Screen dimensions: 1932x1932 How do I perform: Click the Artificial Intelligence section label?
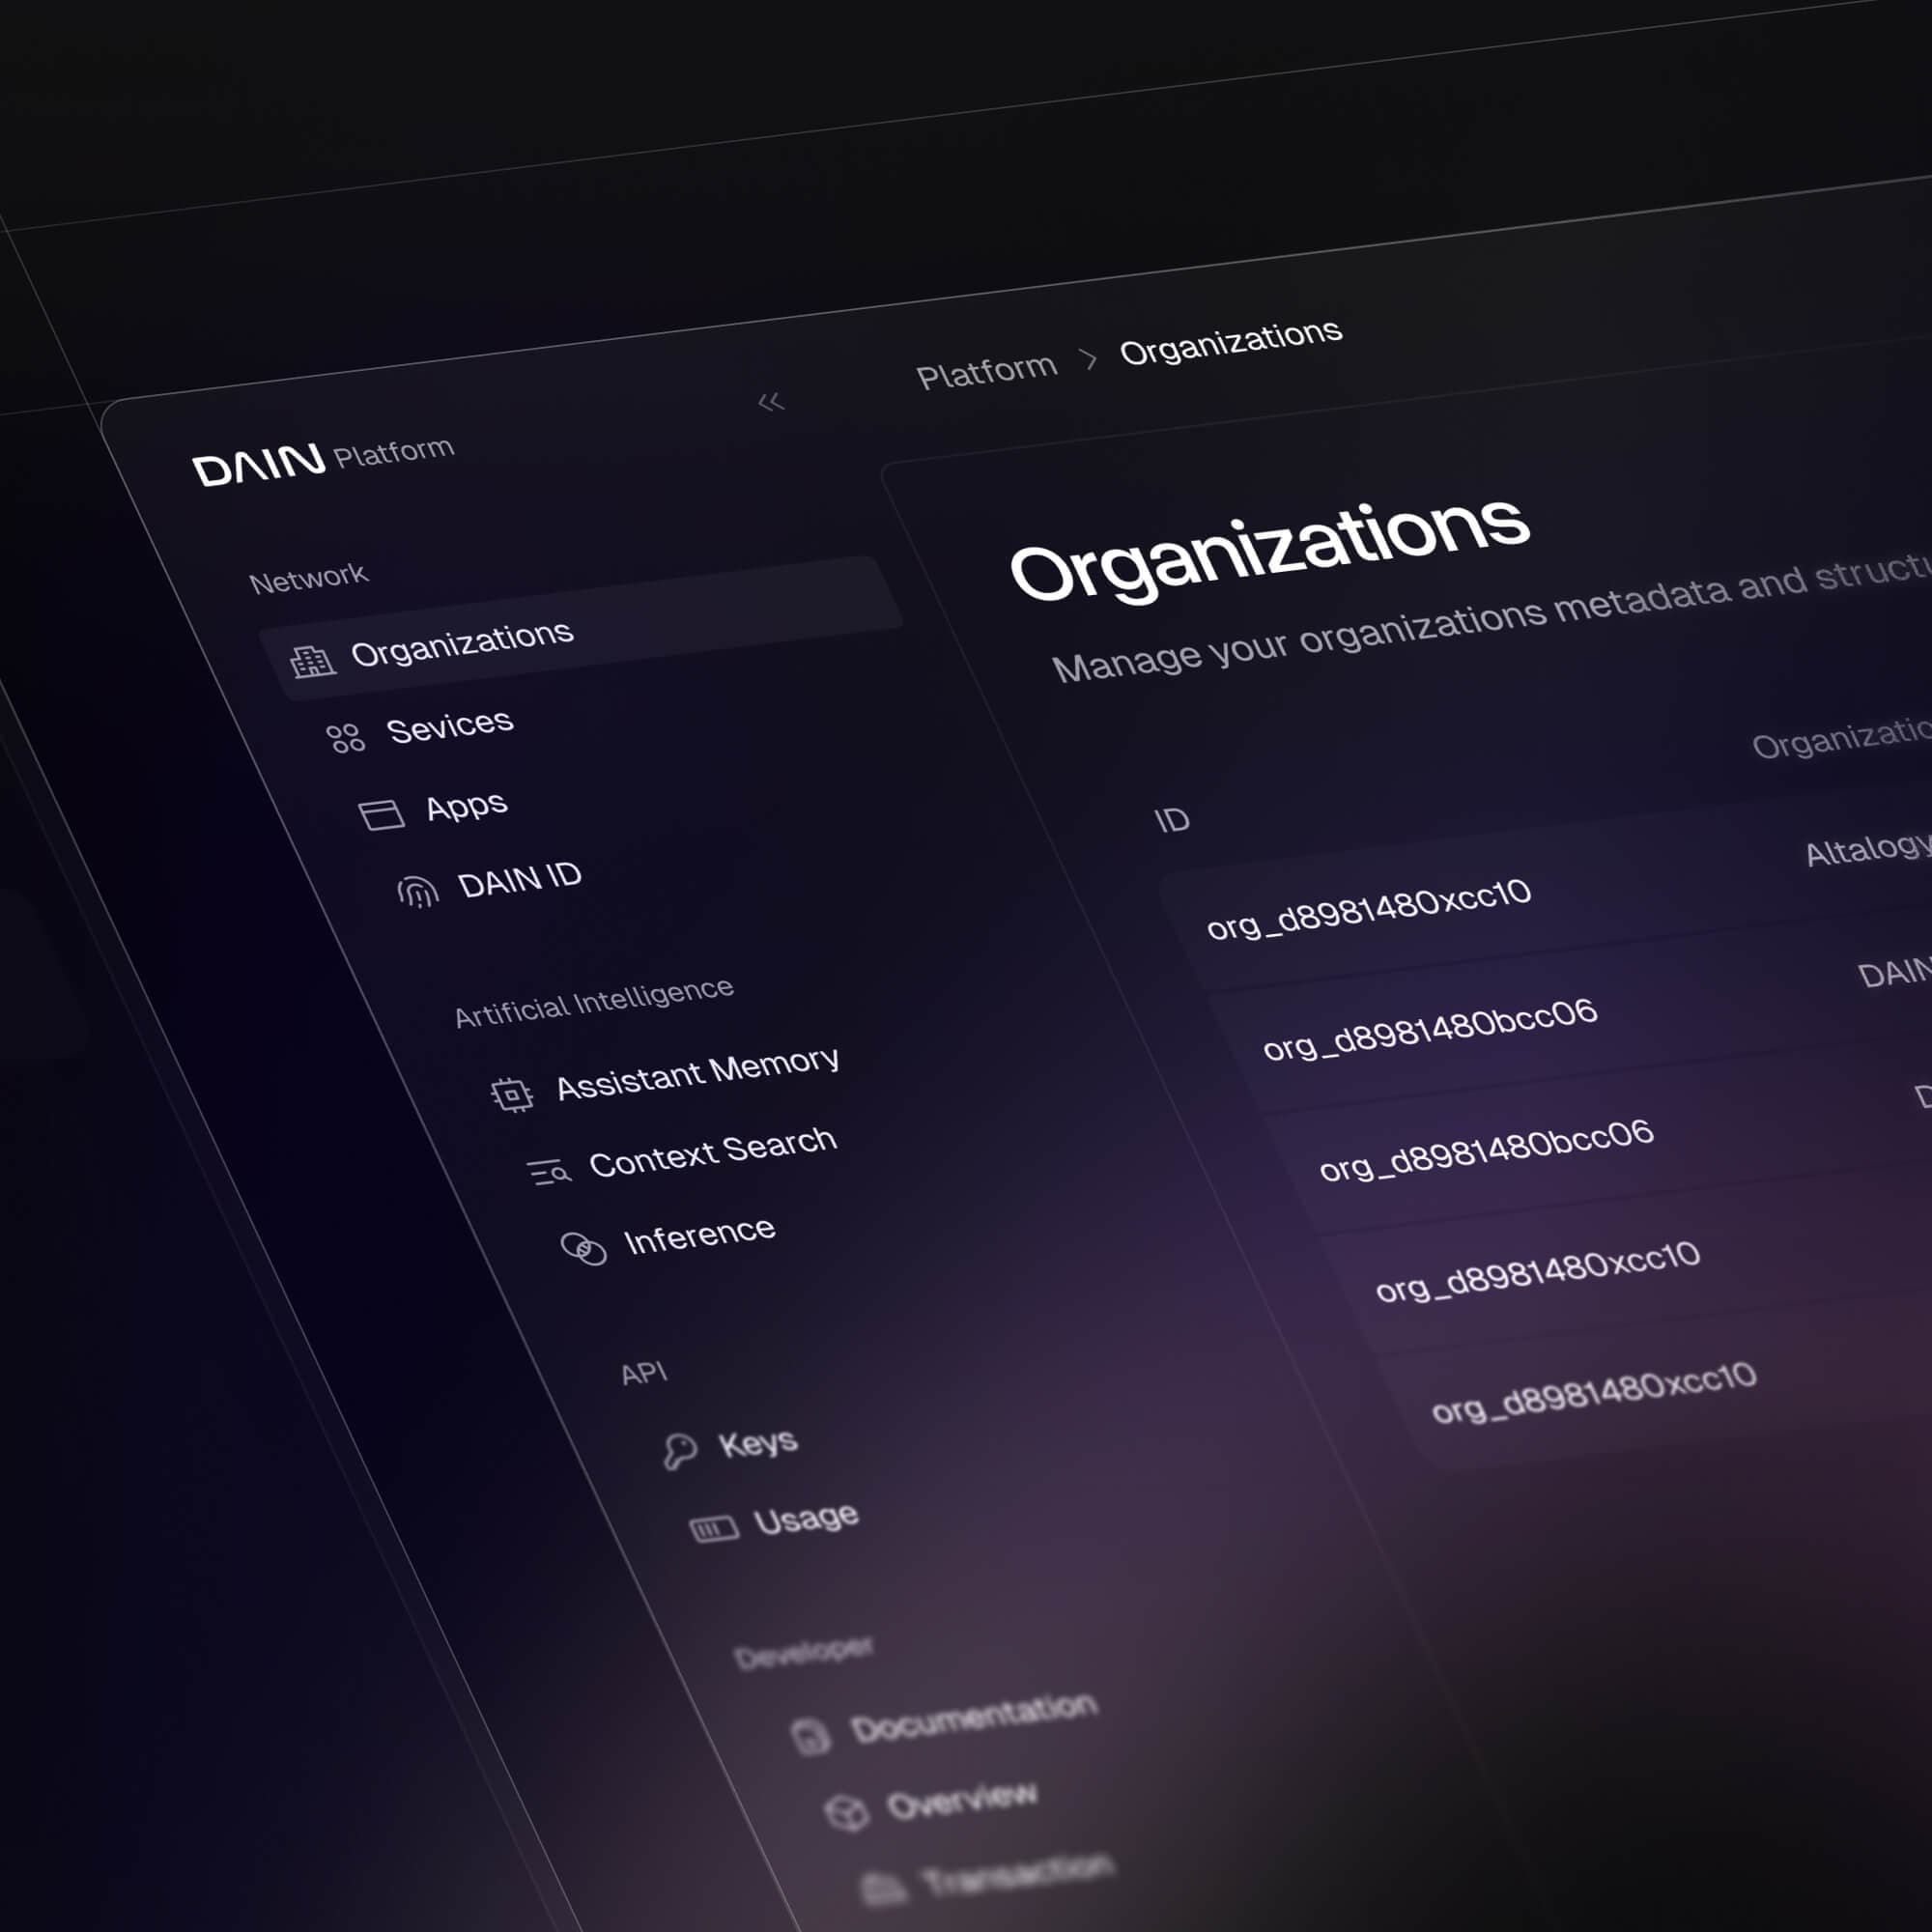pyautogui.click(x=594, y=1002)
